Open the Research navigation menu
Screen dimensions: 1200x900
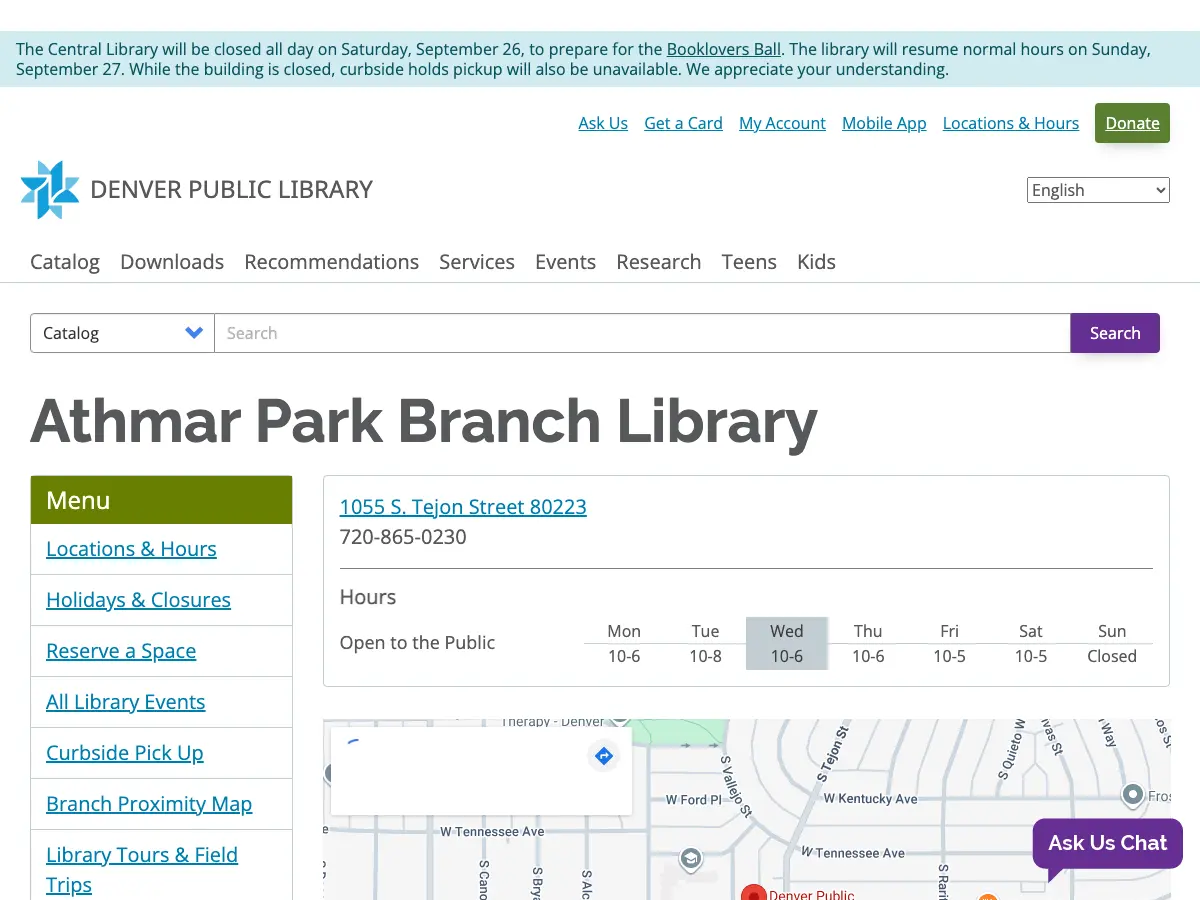(658, 262)
